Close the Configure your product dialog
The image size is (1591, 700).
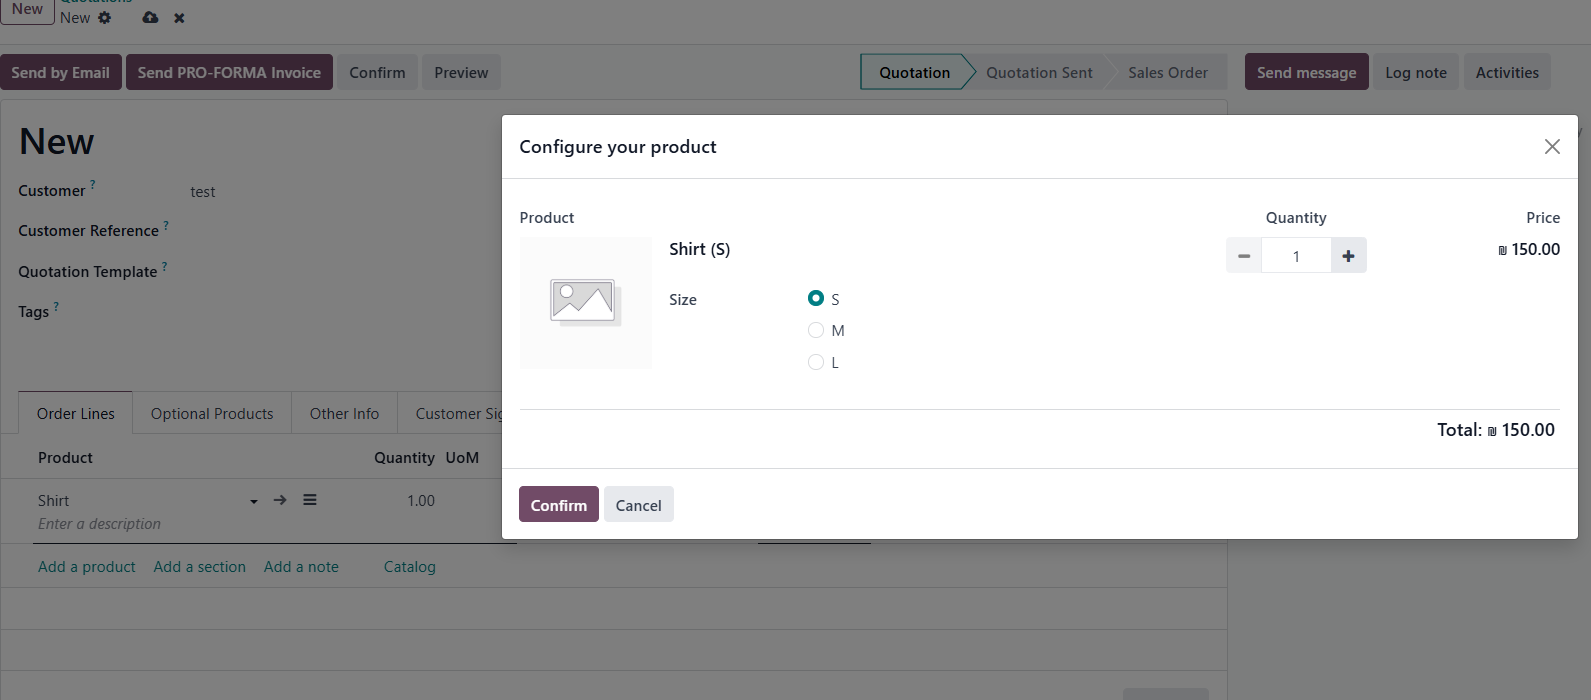1552,147
